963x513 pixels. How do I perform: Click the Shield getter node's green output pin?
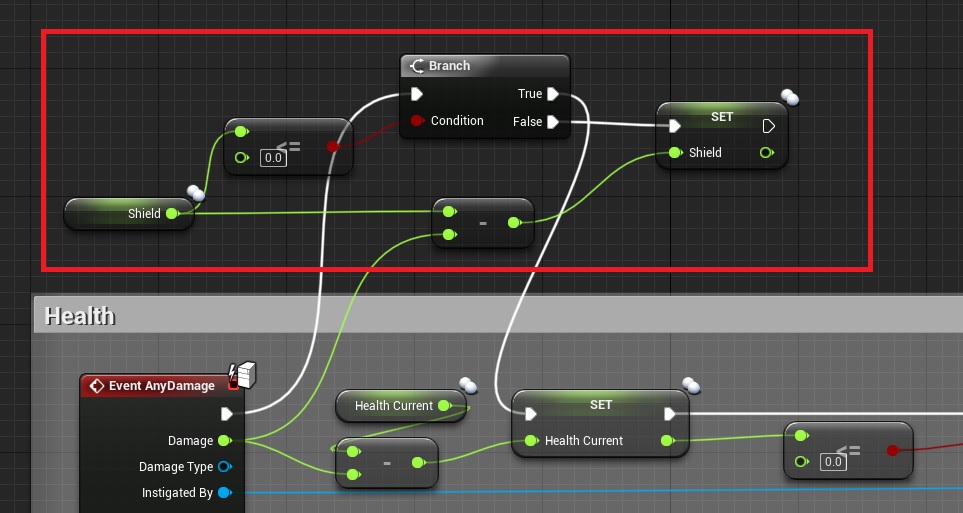click(x=172, y=213)
